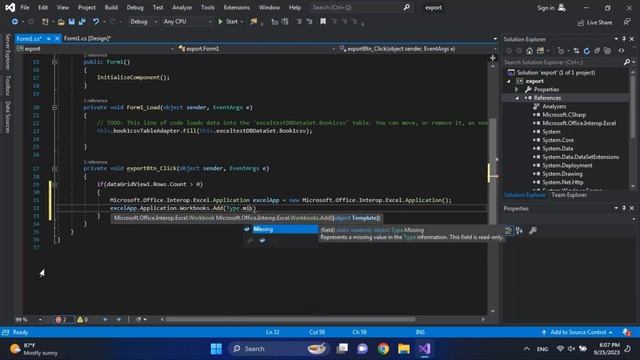This screenshot has height=360, width=640.
Task: Click the Refresh icon in Solution Explorer
Action: (587, 51)
